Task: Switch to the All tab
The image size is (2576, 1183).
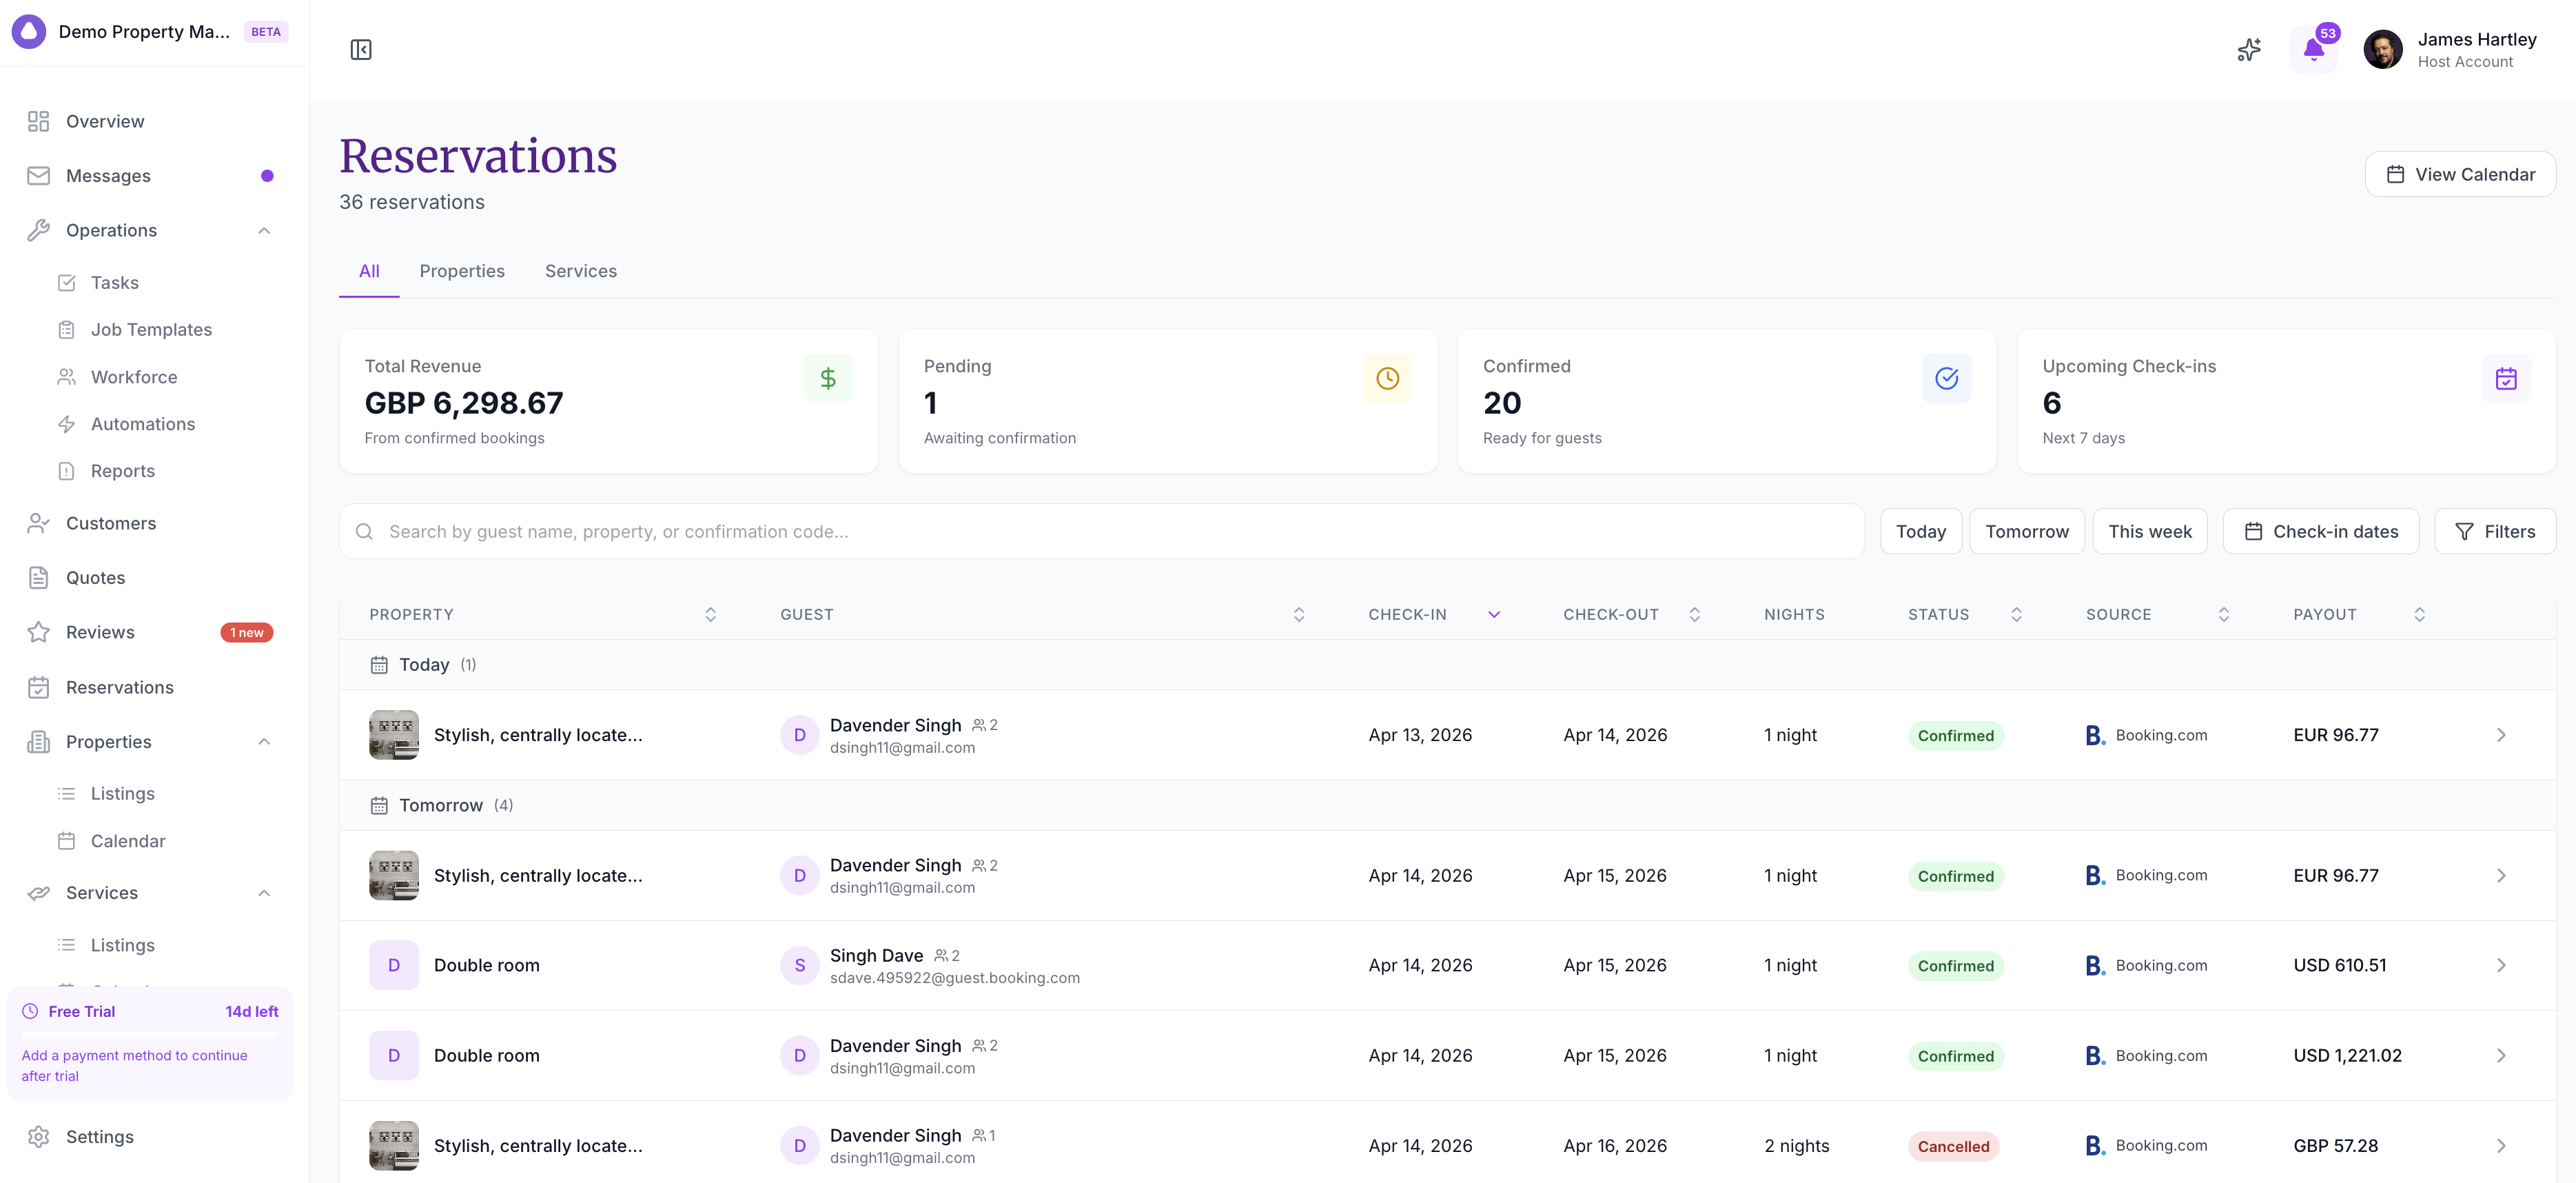Action: click(x=369, y=271)
